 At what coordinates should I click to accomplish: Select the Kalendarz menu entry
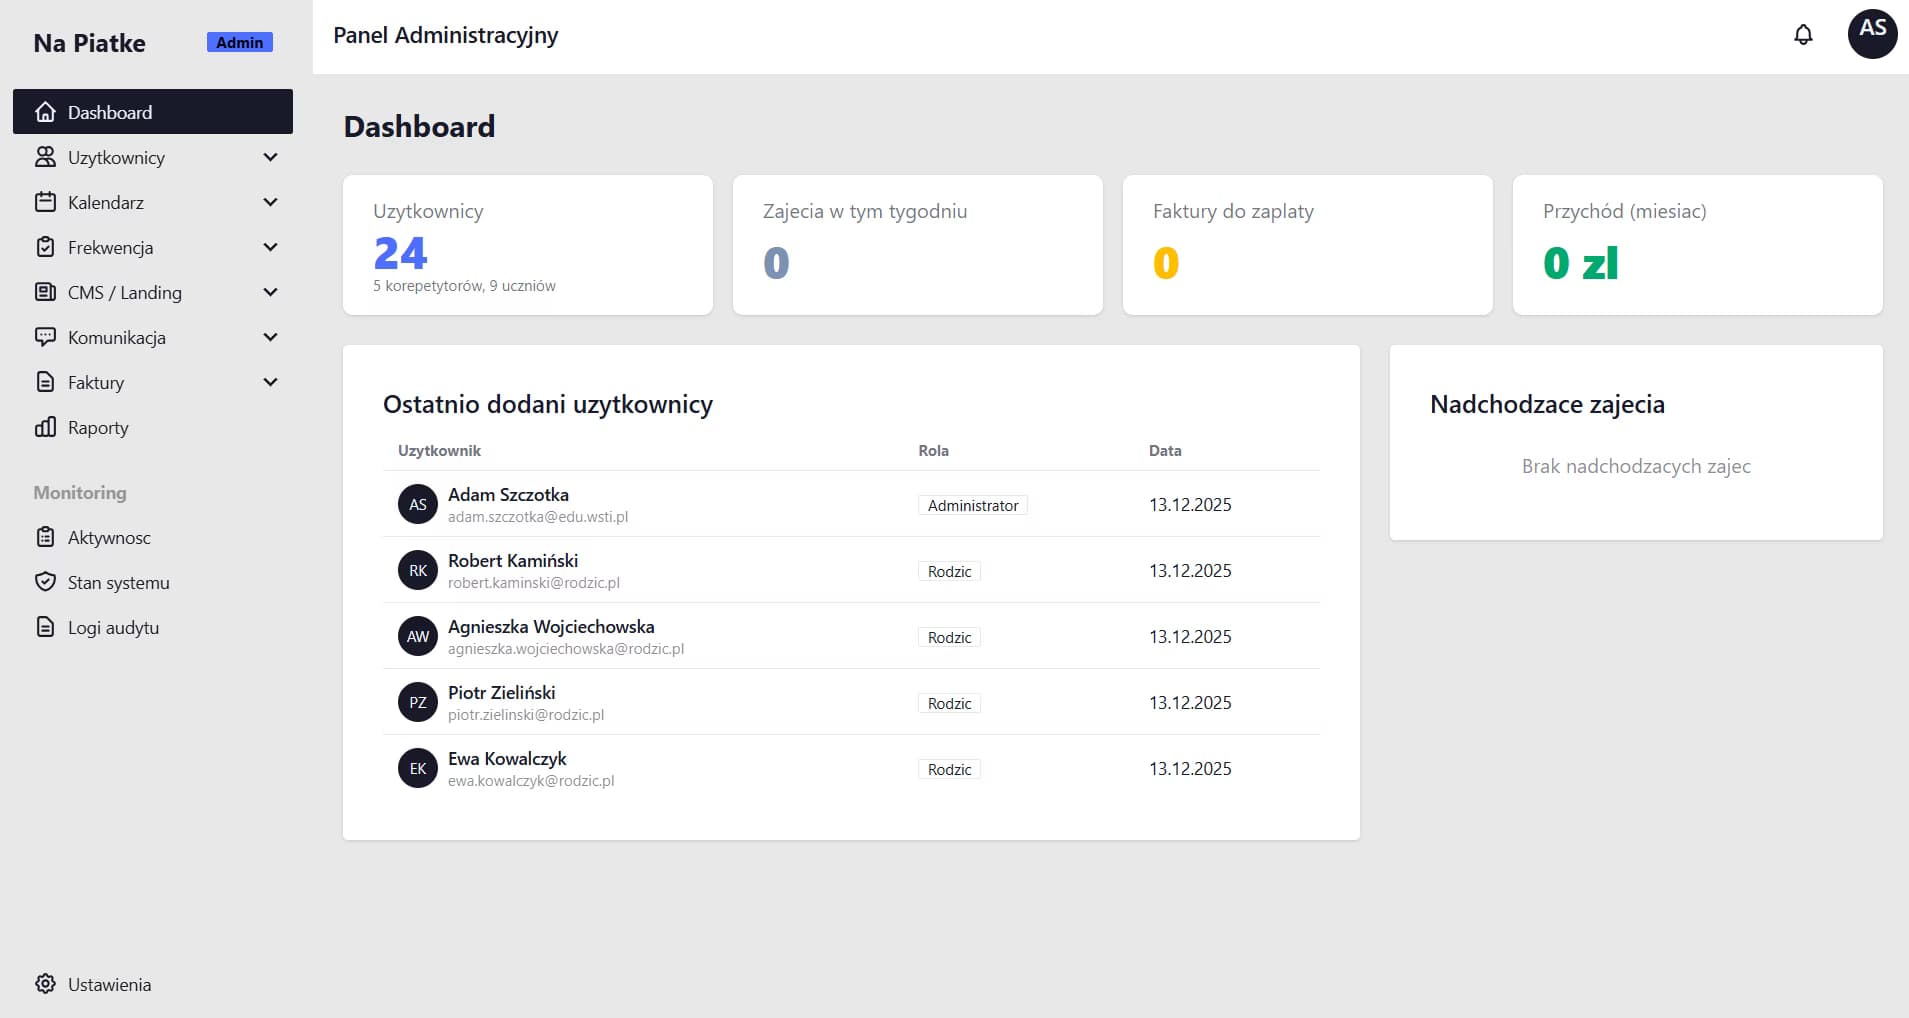click(105, 202)
